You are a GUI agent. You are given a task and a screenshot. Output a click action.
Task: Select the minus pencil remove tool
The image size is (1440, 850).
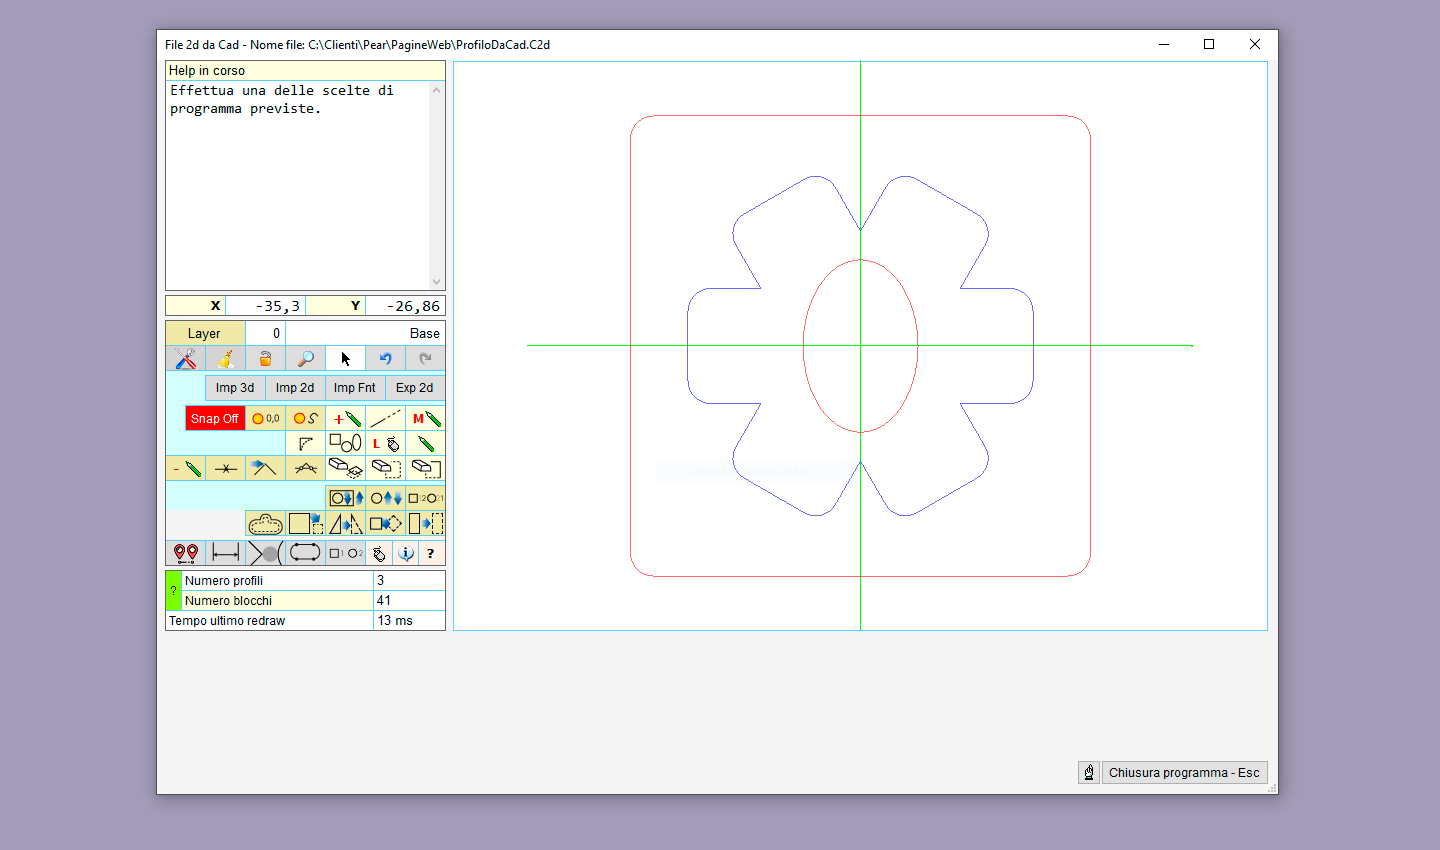(x=185, y=468)
